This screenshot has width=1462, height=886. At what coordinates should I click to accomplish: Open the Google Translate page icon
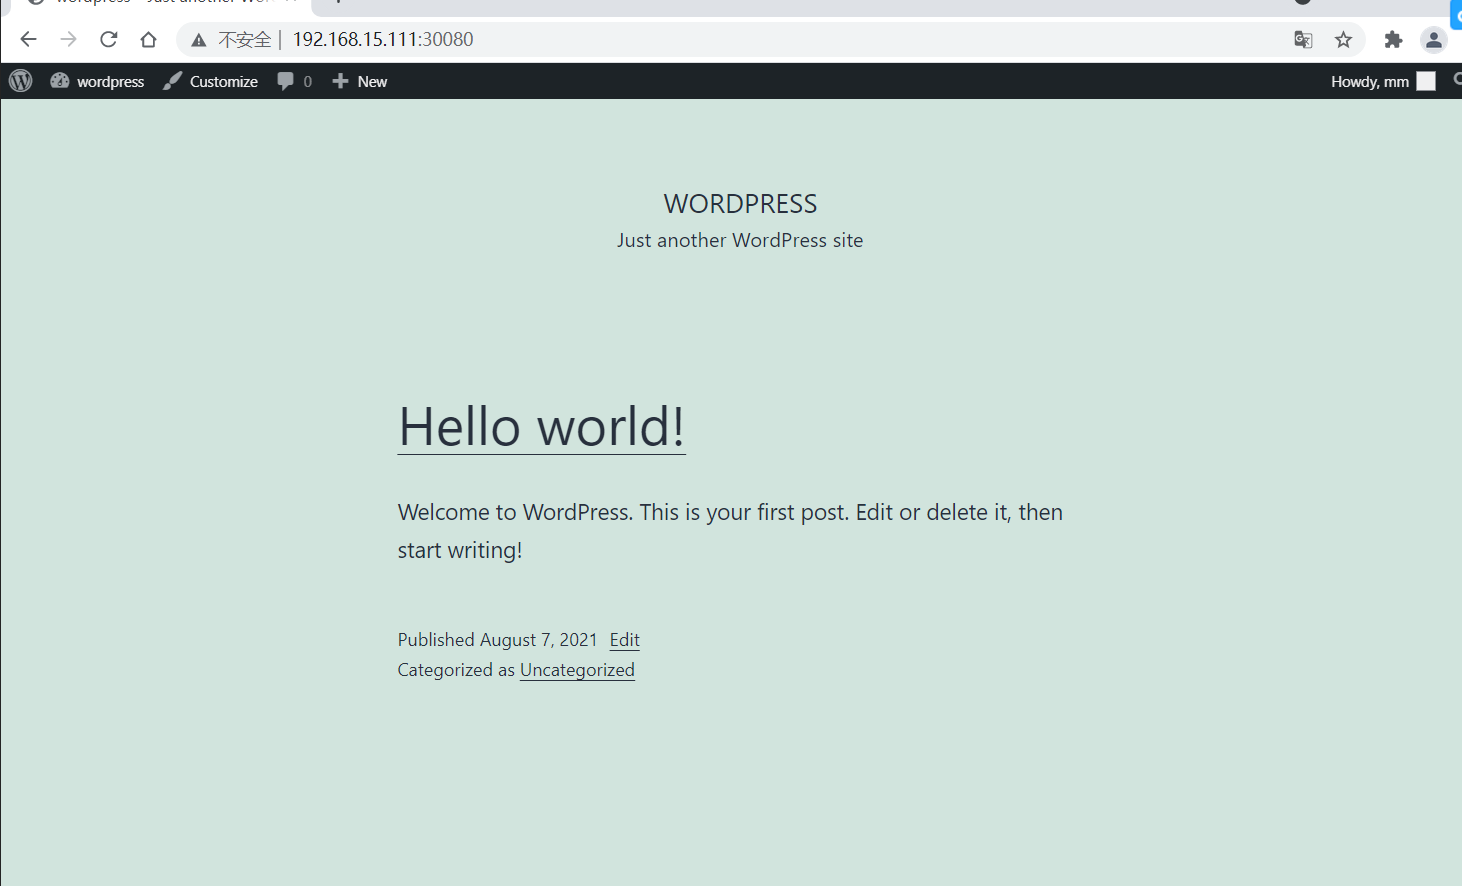1303,40
